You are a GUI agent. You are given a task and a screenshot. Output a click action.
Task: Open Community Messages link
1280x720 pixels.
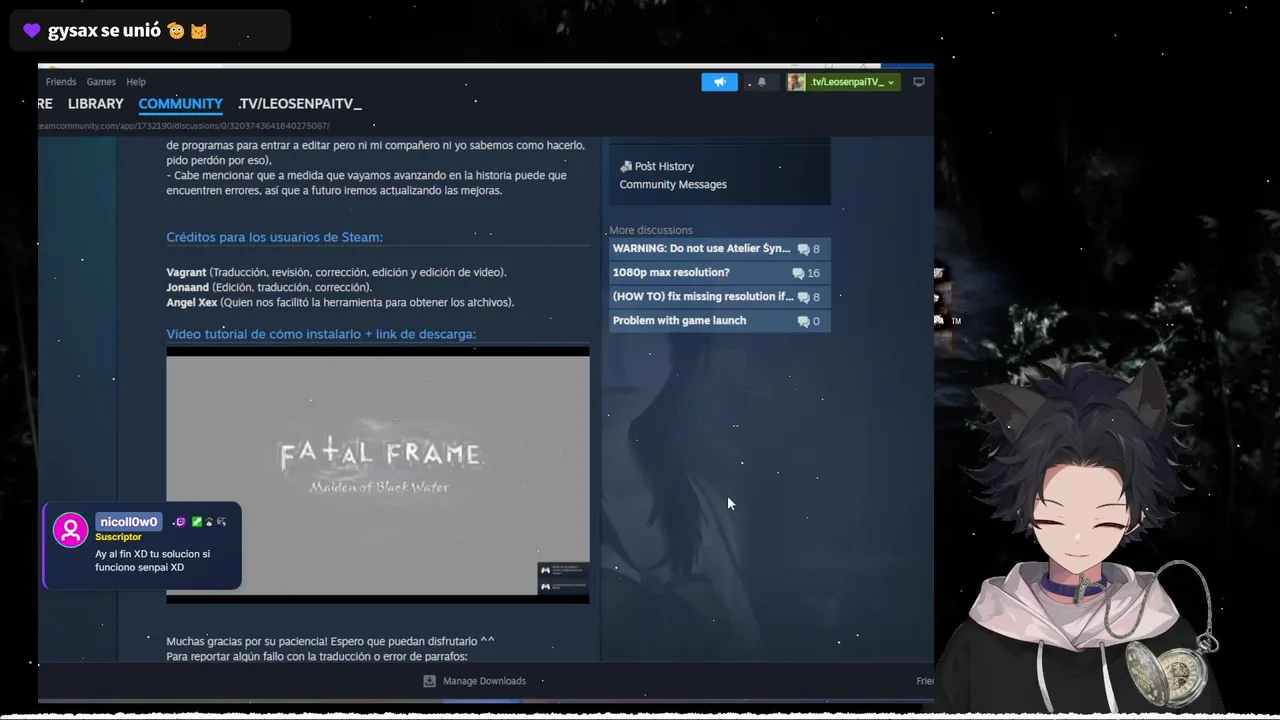tap(673, 184)
